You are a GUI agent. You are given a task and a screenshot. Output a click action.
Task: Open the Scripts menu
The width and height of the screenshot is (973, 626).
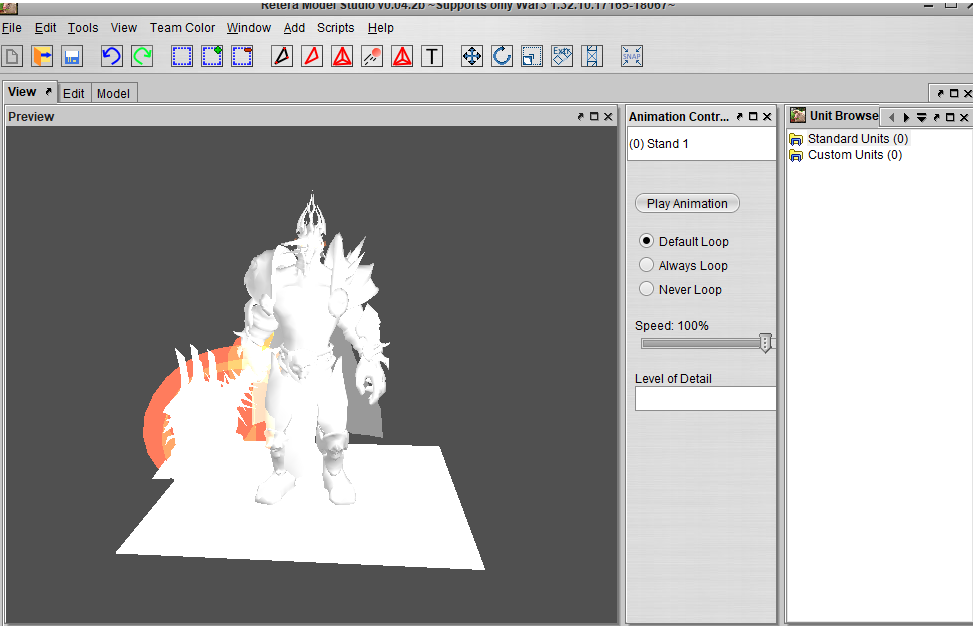point(336,28)
